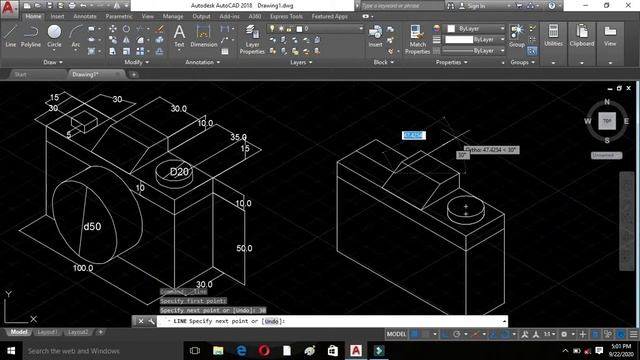The image size is (640, 360).
Task: Expand the Groups panel
Action: 522,62
